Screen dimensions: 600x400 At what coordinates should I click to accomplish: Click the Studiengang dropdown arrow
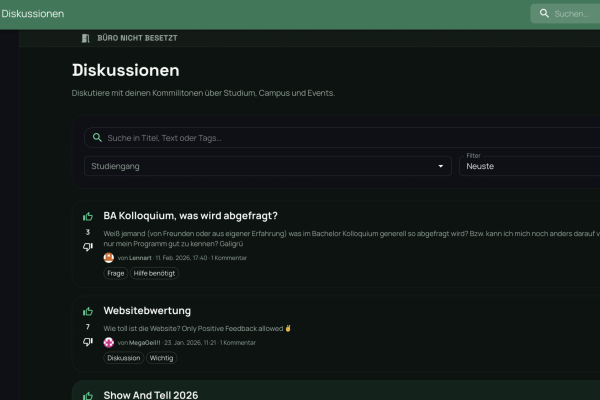pos(441,166)
